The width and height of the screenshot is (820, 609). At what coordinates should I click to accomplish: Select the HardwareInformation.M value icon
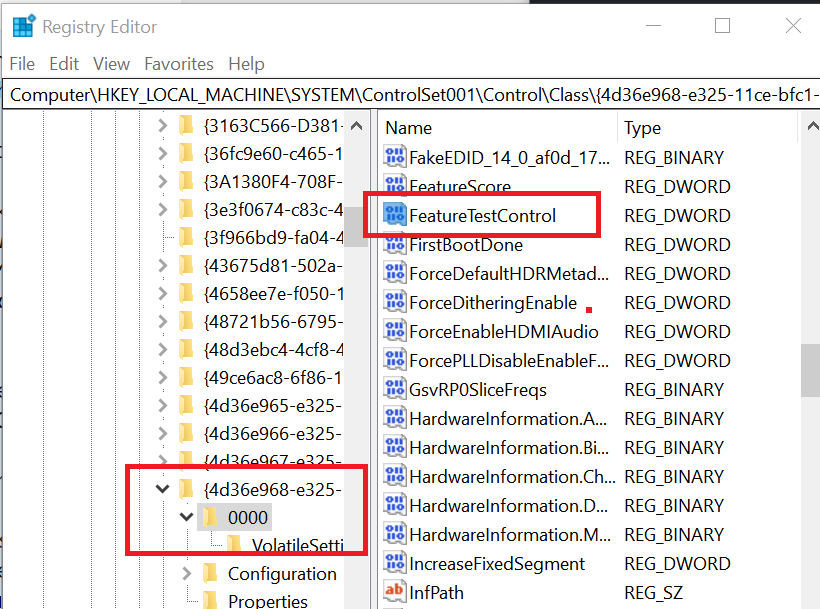click(394, 534)
